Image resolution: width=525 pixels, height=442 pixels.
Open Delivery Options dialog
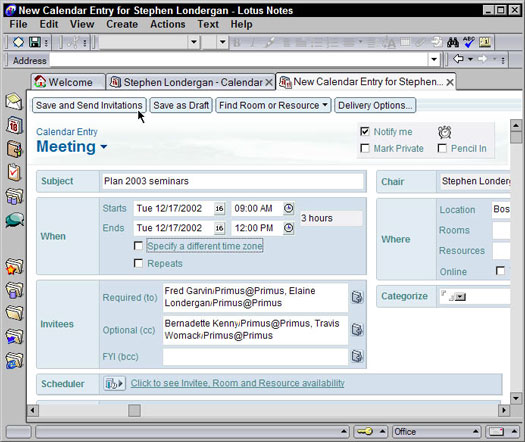pyautogui.click(x=375, y=105)
